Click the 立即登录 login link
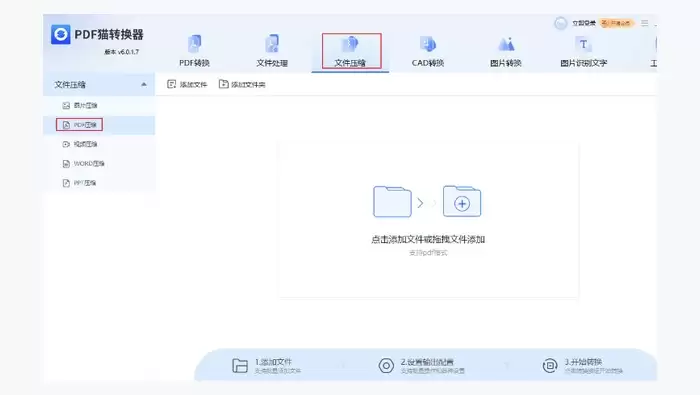Screen dimensions: 700x395 (x=584, y=23)
